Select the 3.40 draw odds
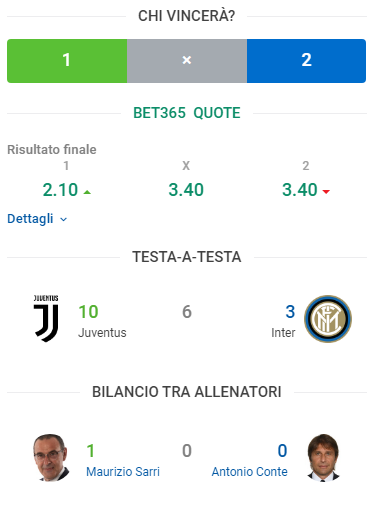Viewport: 377px width, 505px height. coord(186,190)
